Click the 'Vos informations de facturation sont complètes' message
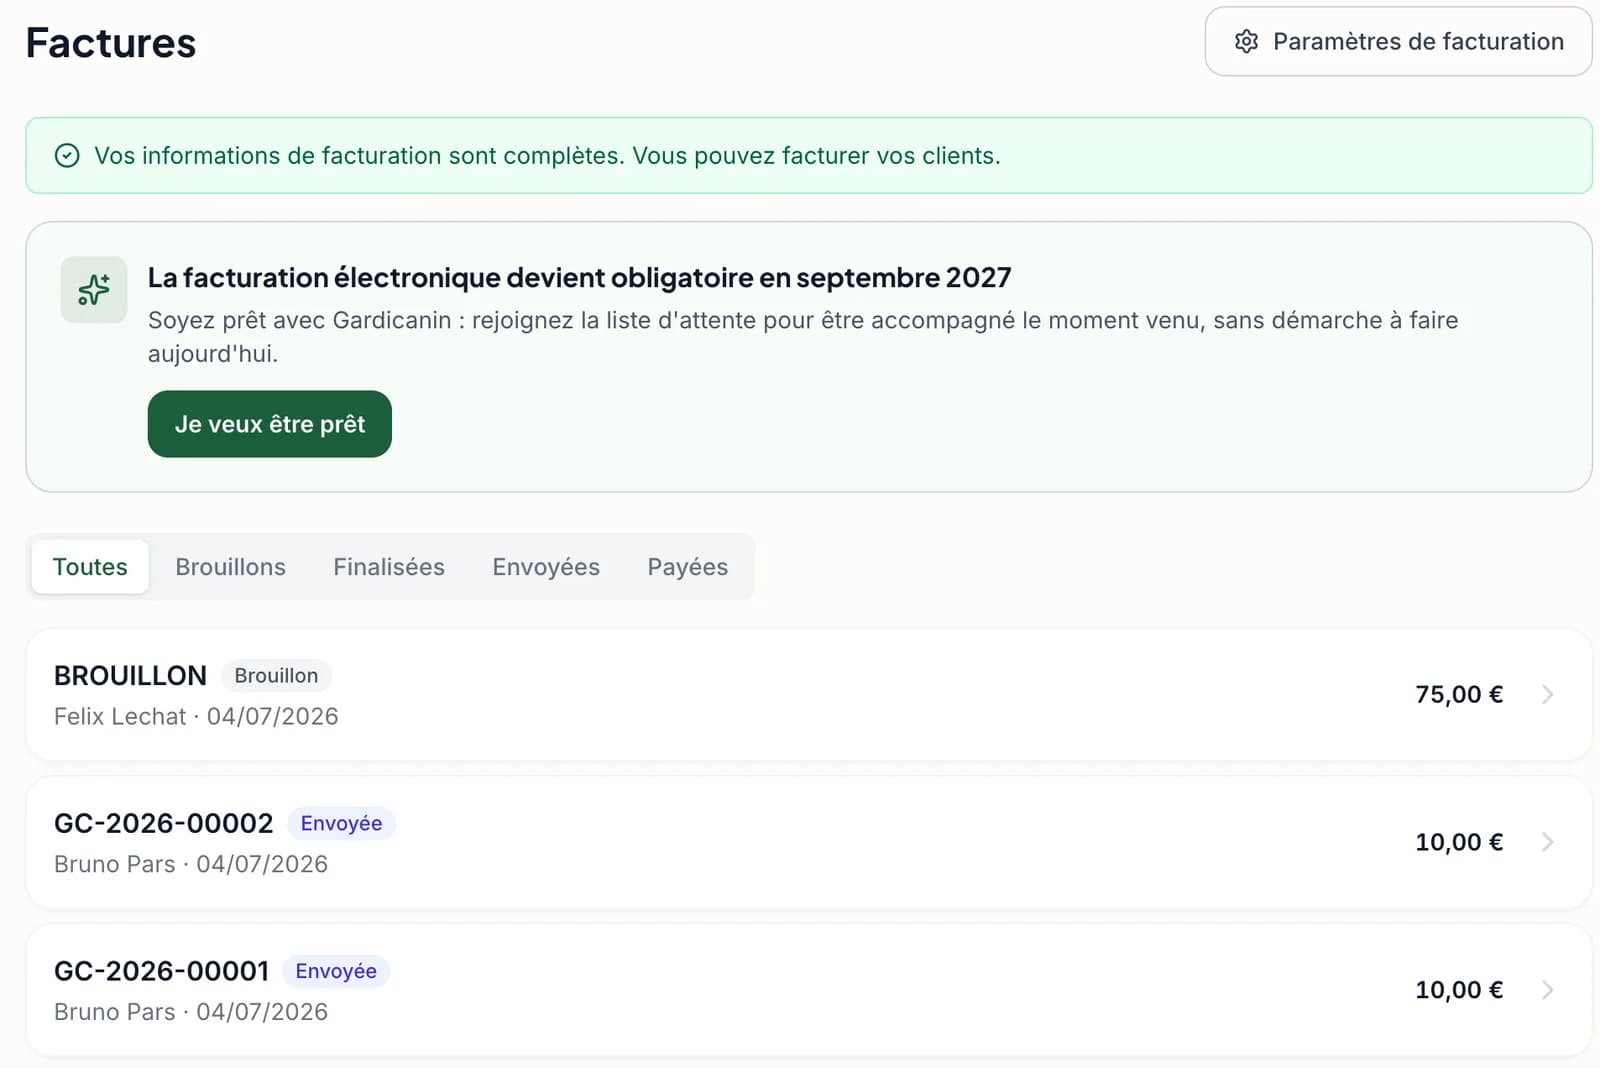 [547, 156]
